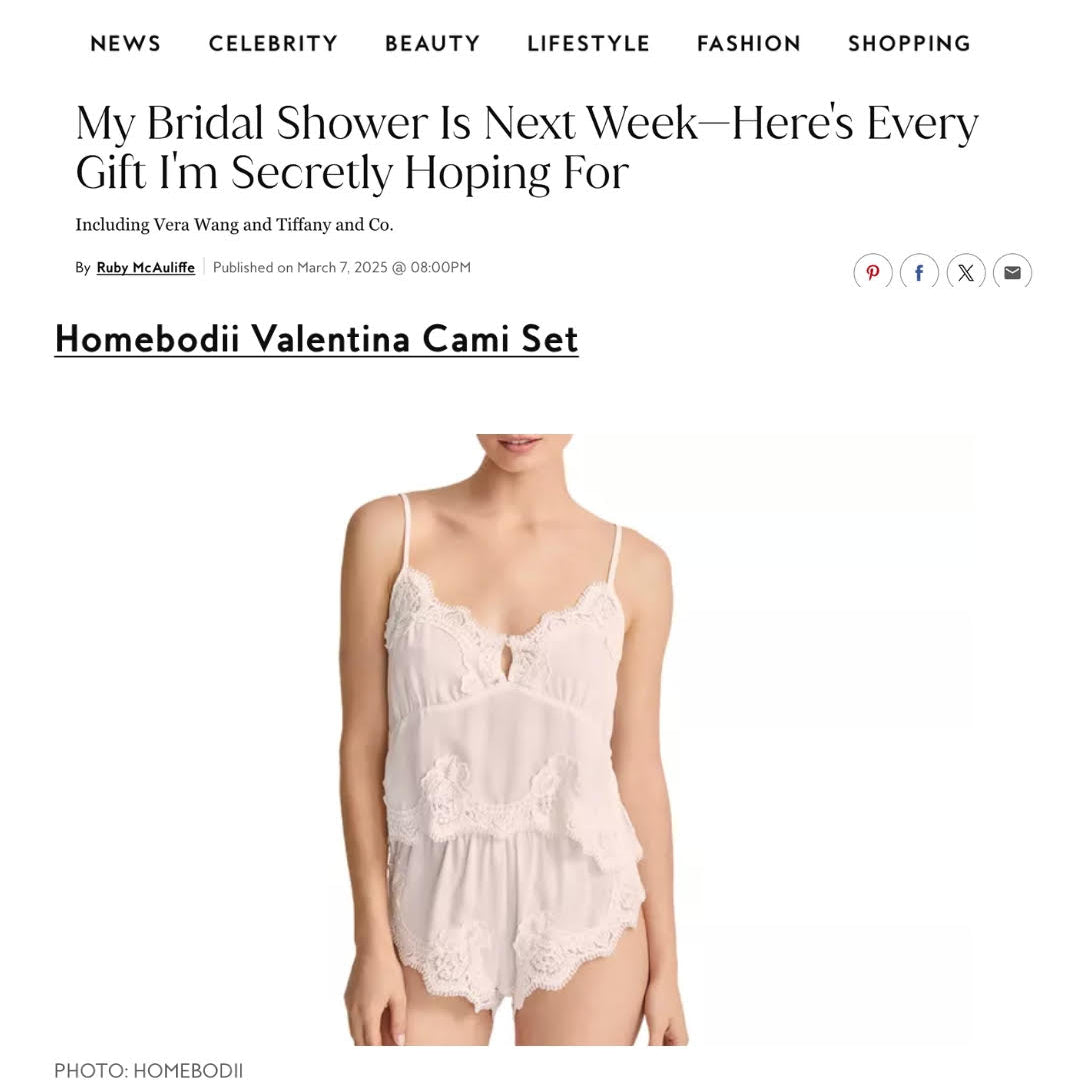
Task: Post the article to X
Action: coord(966,271)
